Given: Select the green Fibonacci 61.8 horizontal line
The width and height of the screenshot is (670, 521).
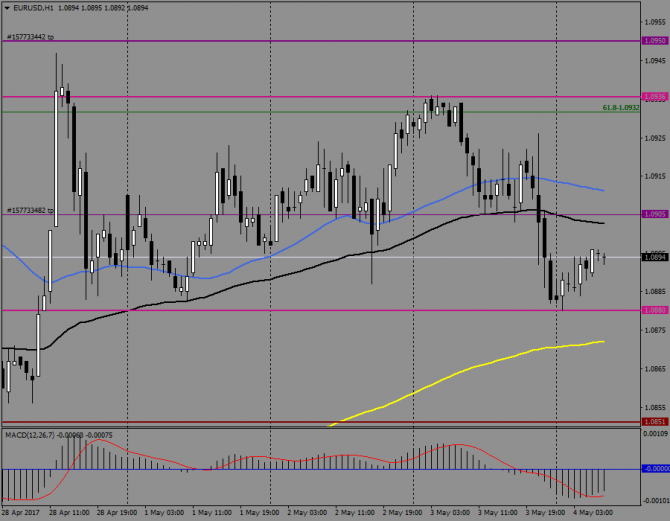Looking at the screenshot, I should 321,112.
